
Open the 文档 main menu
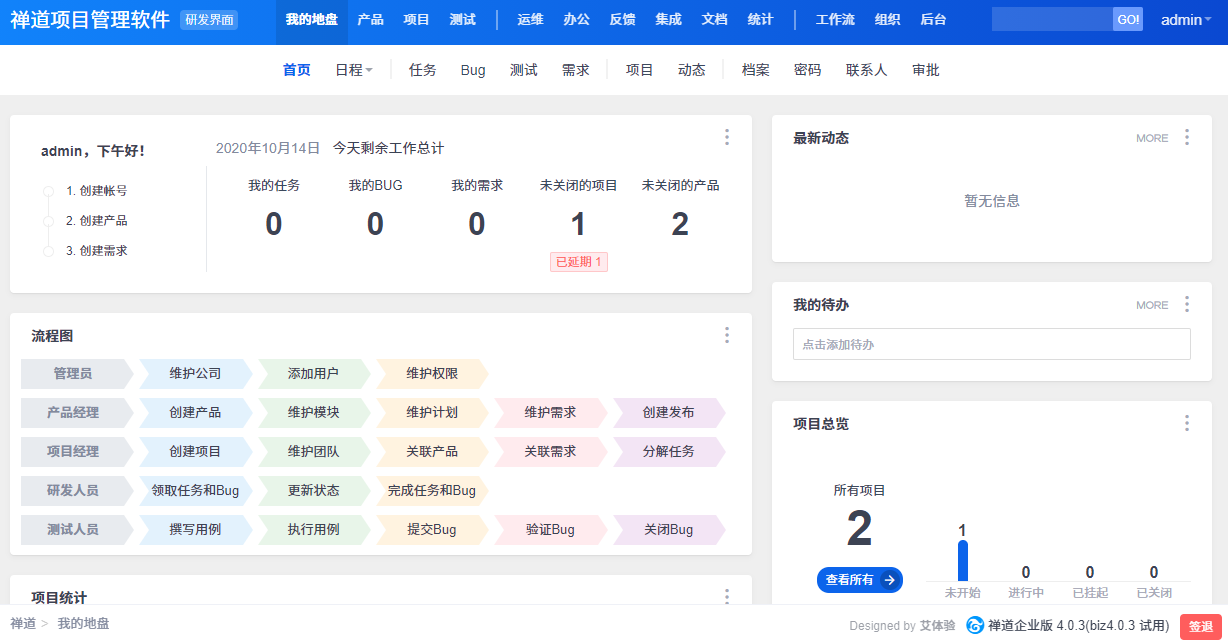tap(715, 19)
